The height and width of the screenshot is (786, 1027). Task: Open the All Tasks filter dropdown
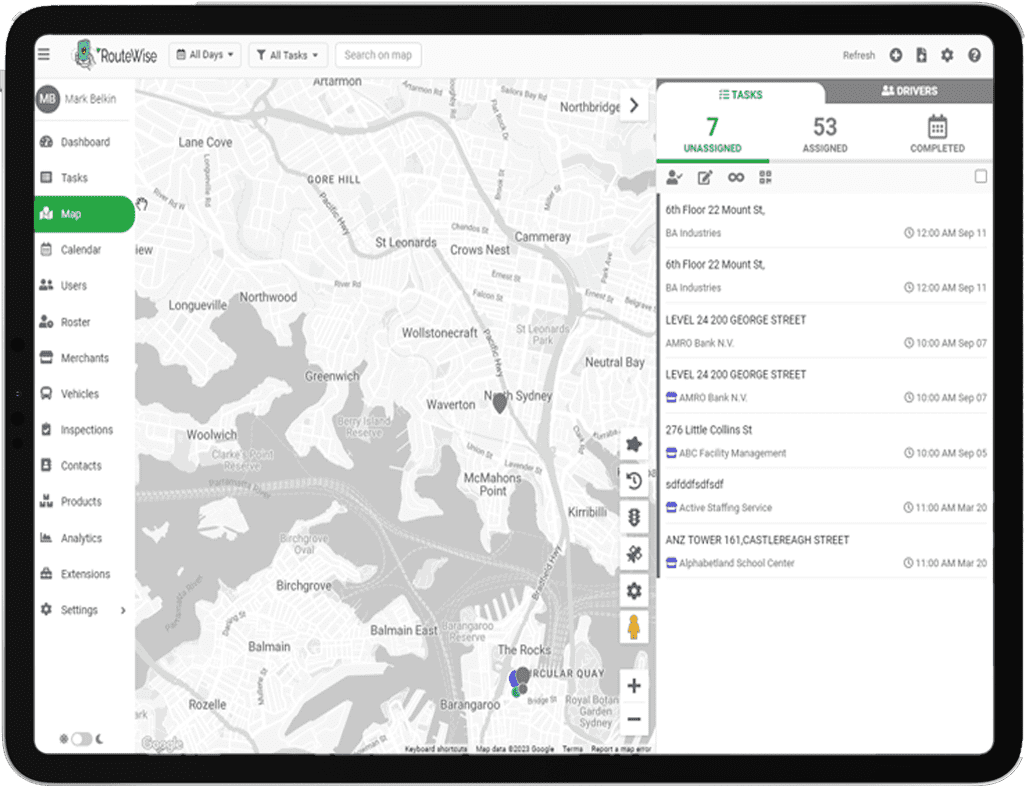pyautogui.click(x=287, y=54)
